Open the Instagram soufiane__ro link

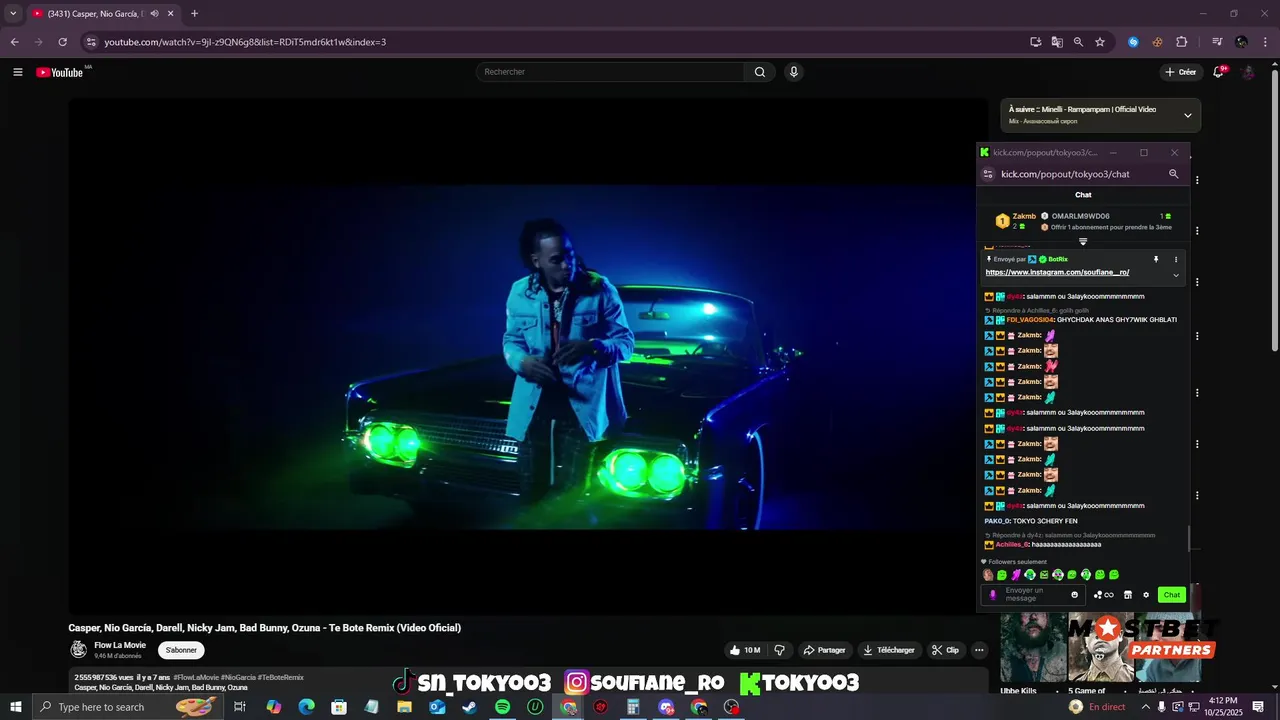coord(1057,272)
